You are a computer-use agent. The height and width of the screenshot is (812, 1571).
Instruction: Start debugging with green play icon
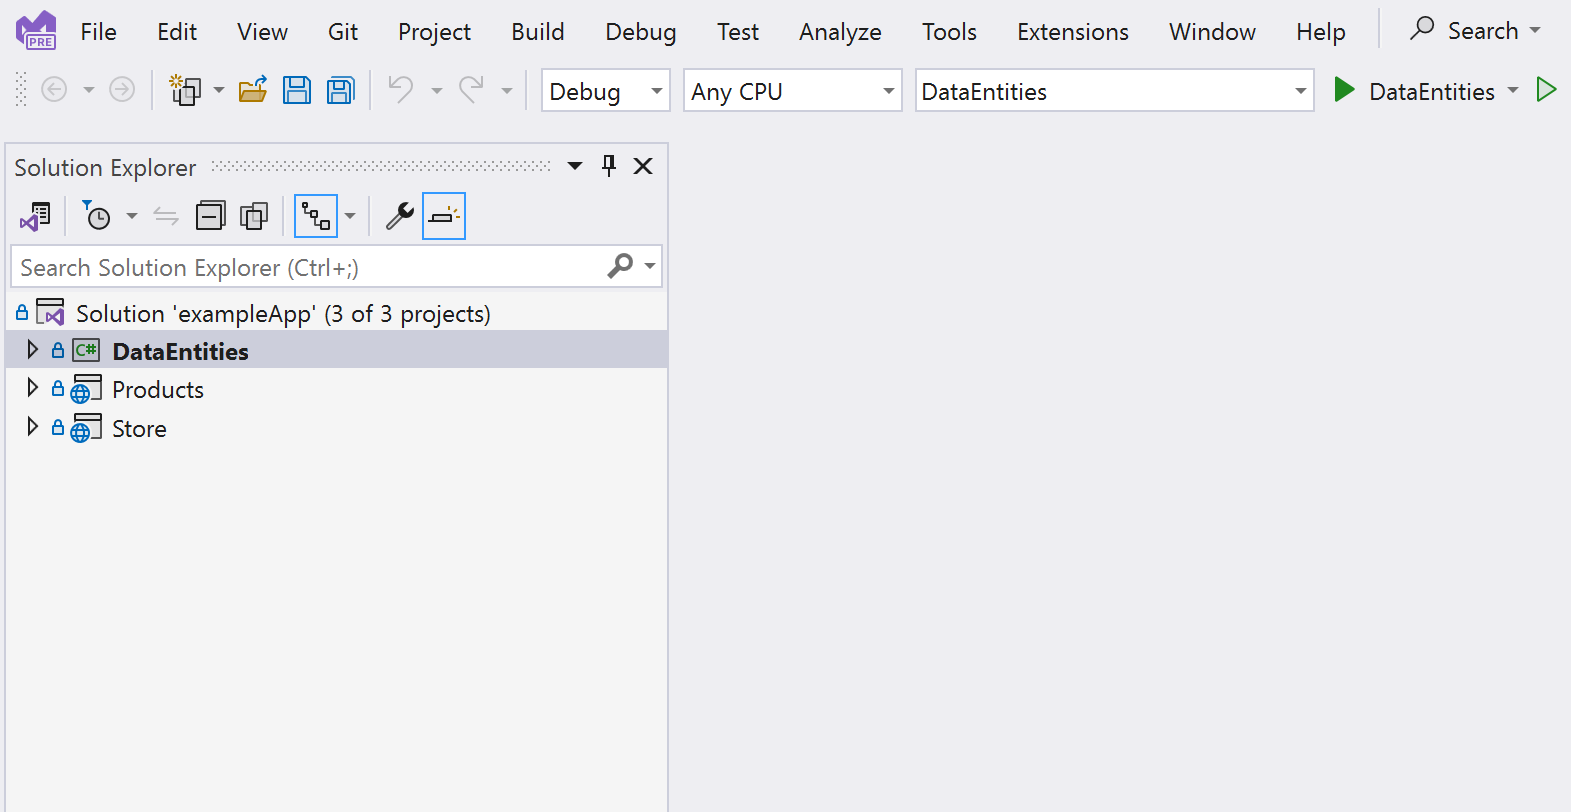click(x=1344, y=90)
